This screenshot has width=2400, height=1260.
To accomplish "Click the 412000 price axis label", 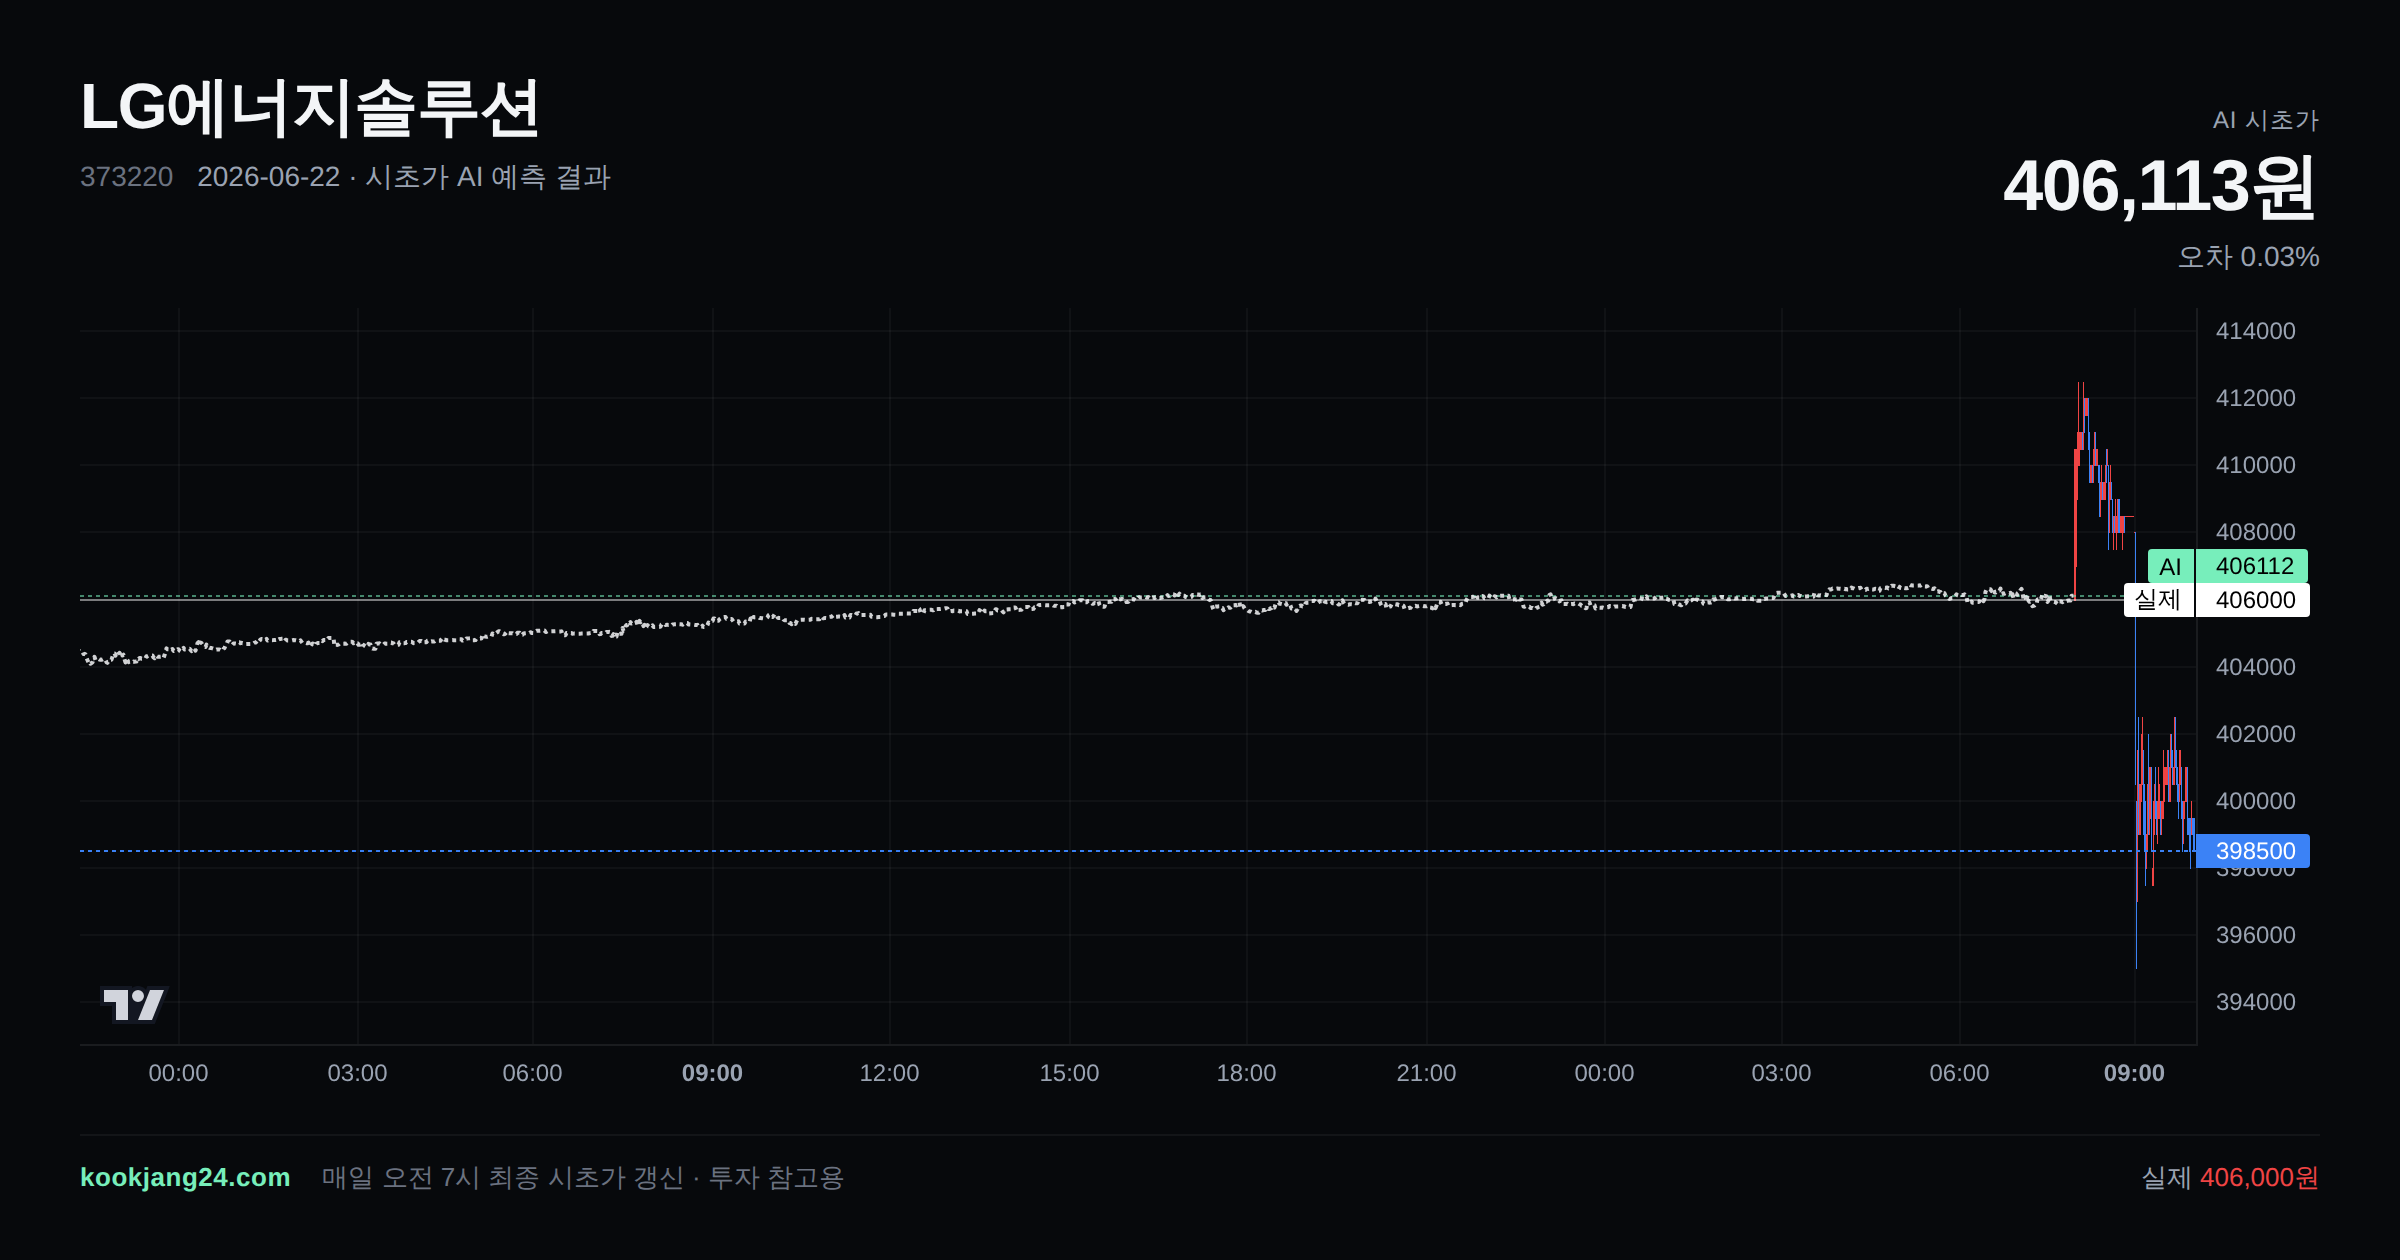I will coord(2256,398).
